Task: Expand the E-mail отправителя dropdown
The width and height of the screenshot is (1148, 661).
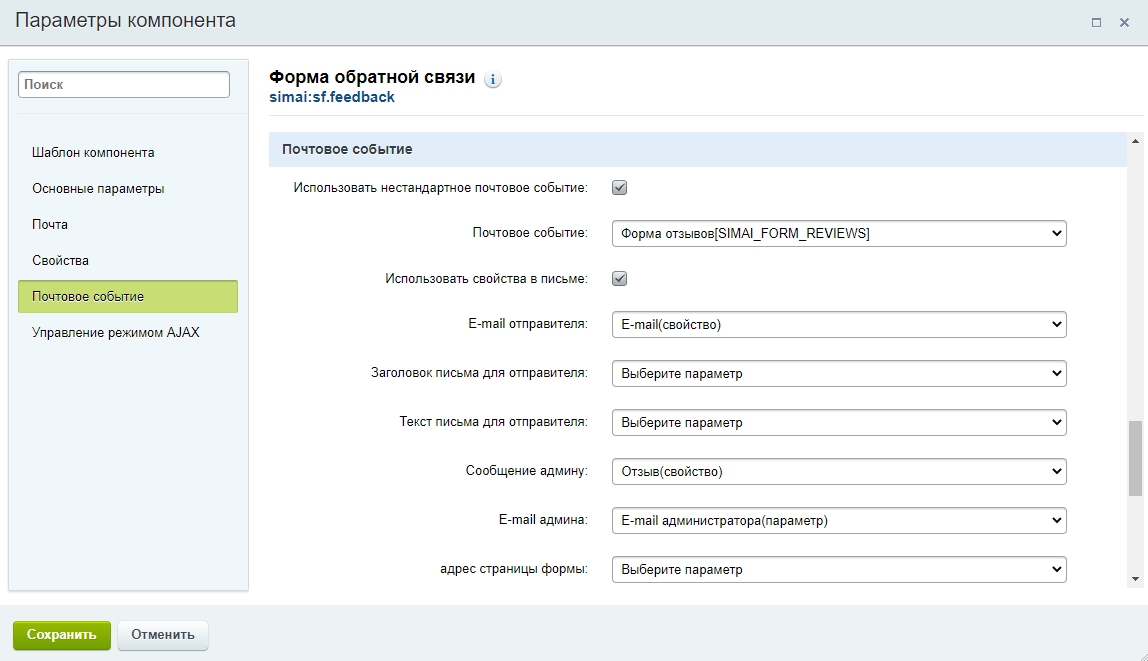Action: 838,325
